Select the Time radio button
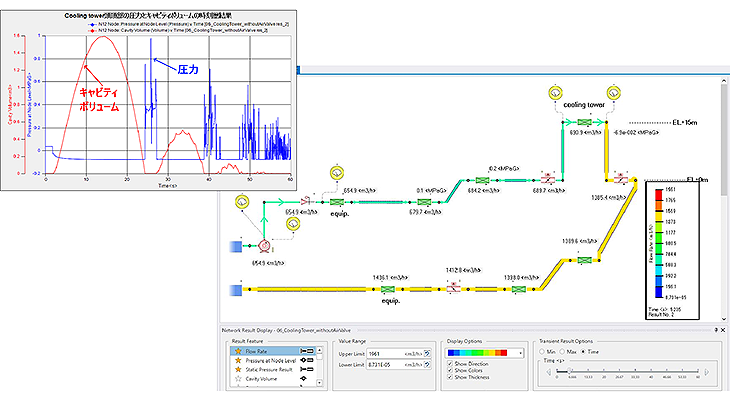 click(x=583, y=352)
